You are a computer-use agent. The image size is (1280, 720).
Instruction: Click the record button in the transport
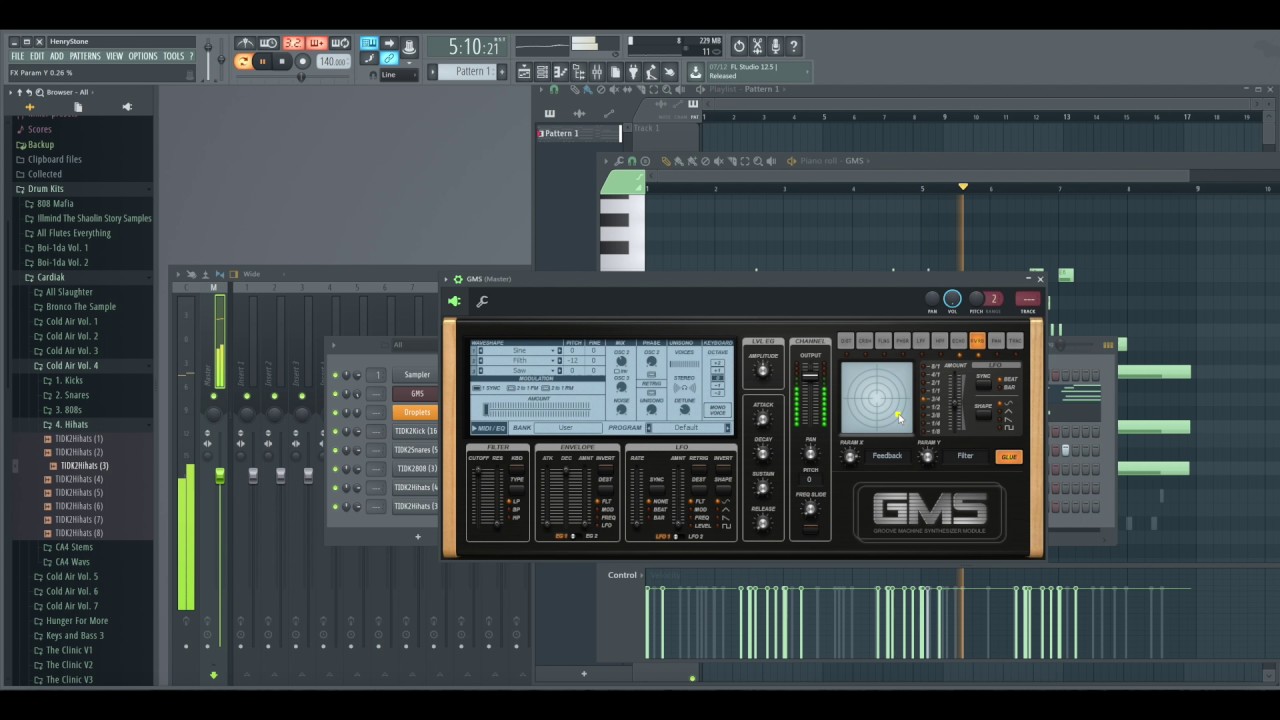[x=303, y=62]
